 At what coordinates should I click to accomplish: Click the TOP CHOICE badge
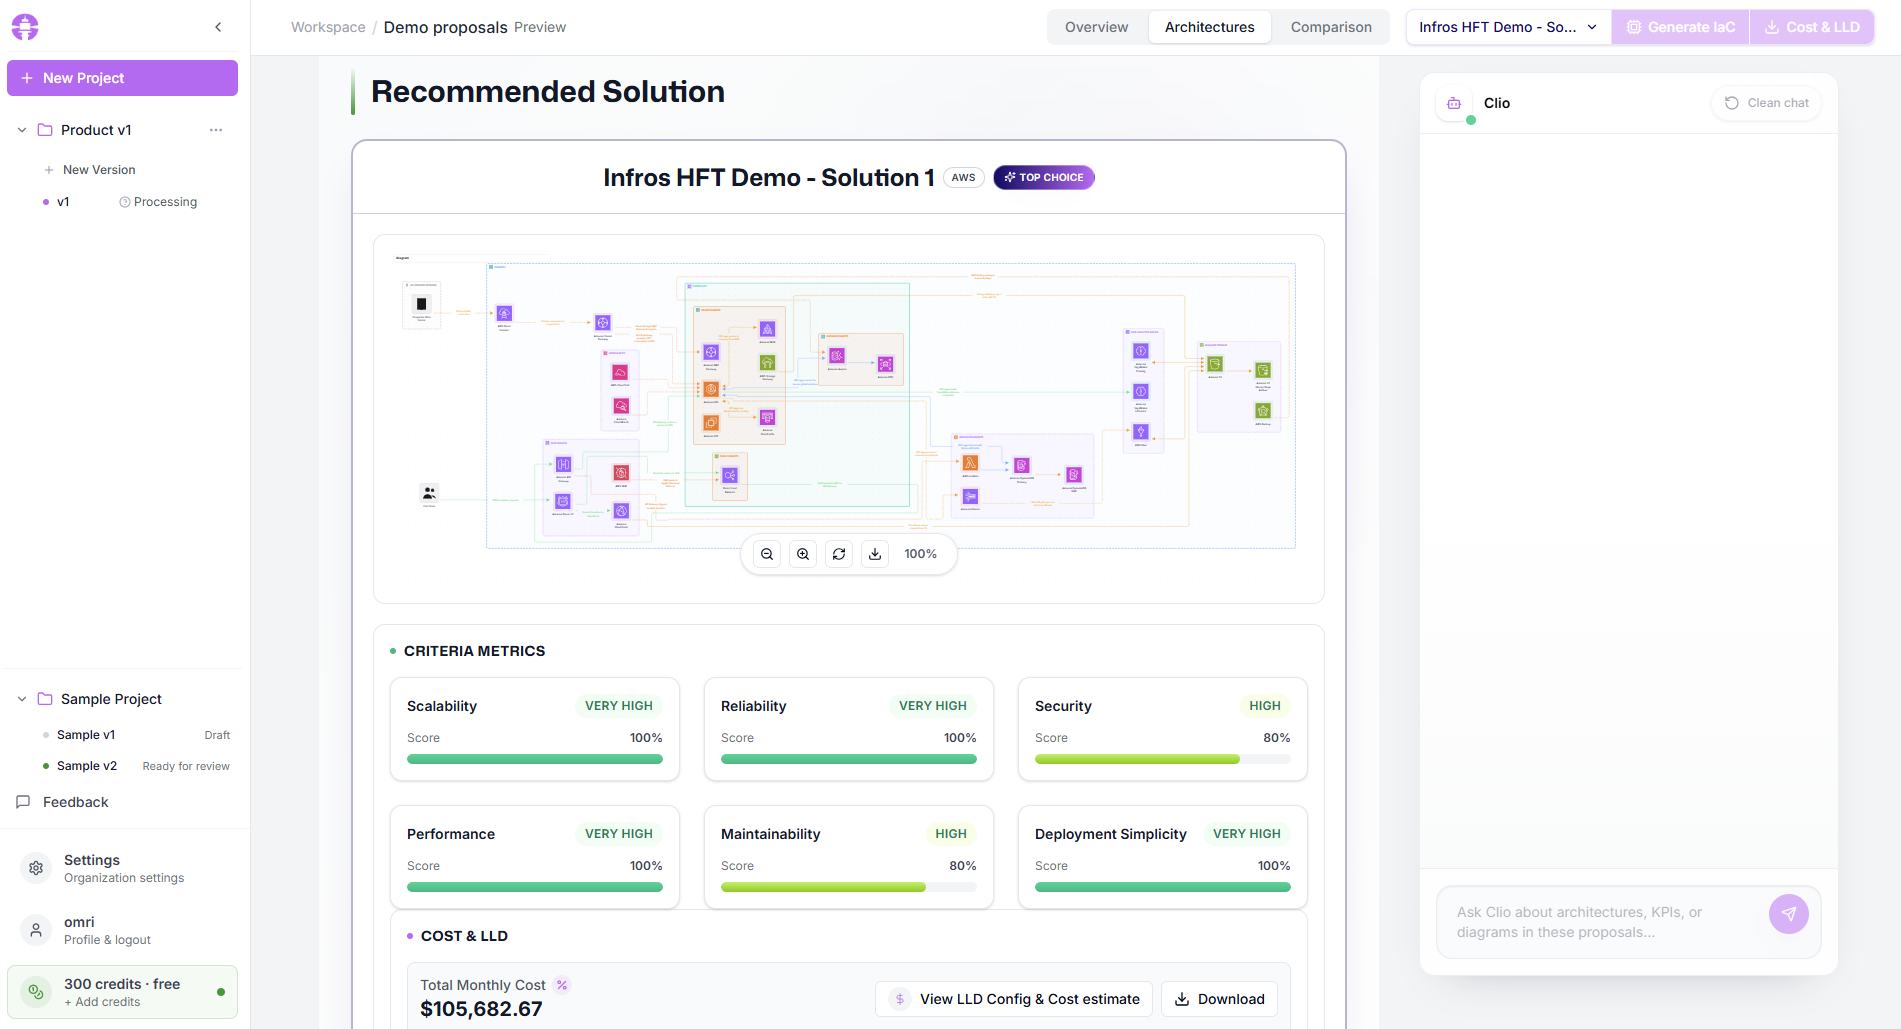(x=1044, y=177)
